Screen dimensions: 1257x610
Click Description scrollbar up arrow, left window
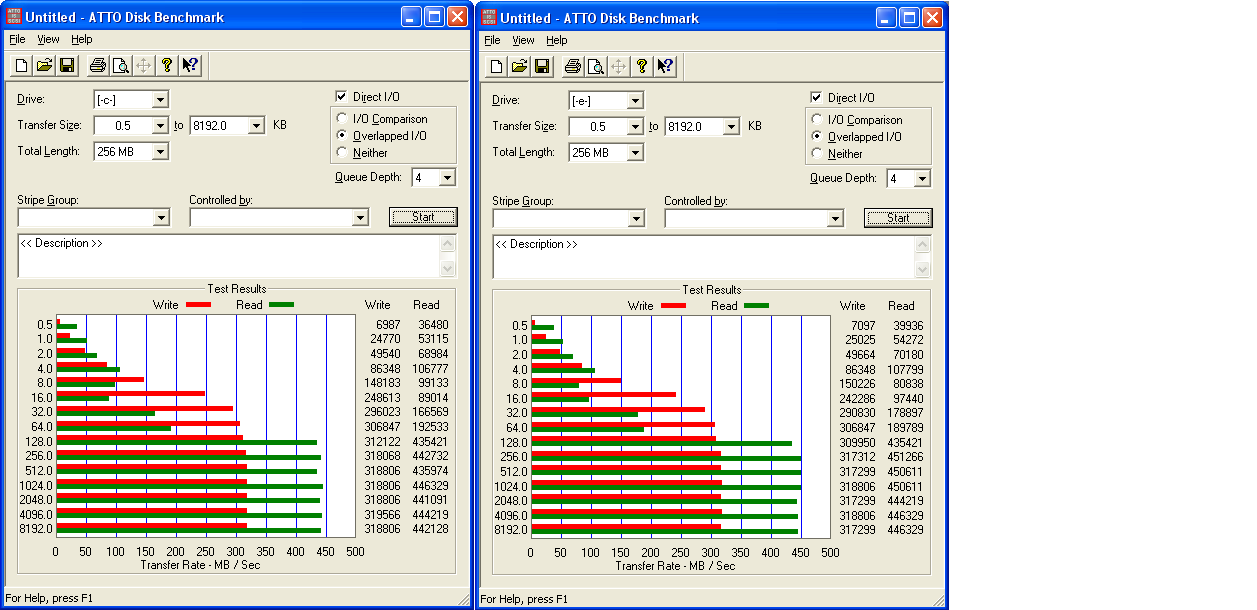(x=448, y=244)
